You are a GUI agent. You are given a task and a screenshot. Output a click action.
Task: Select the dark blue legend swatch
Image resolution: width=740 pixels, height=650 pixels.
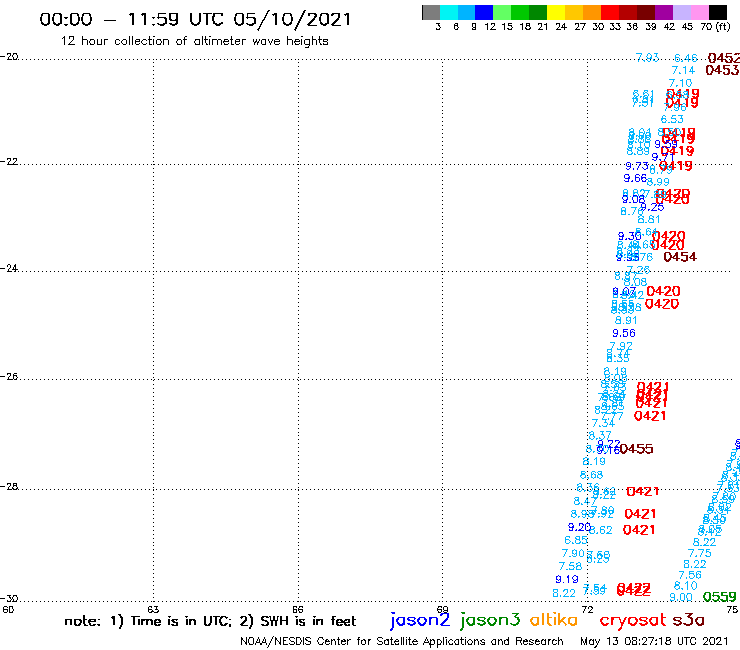(x=484, y=12)
